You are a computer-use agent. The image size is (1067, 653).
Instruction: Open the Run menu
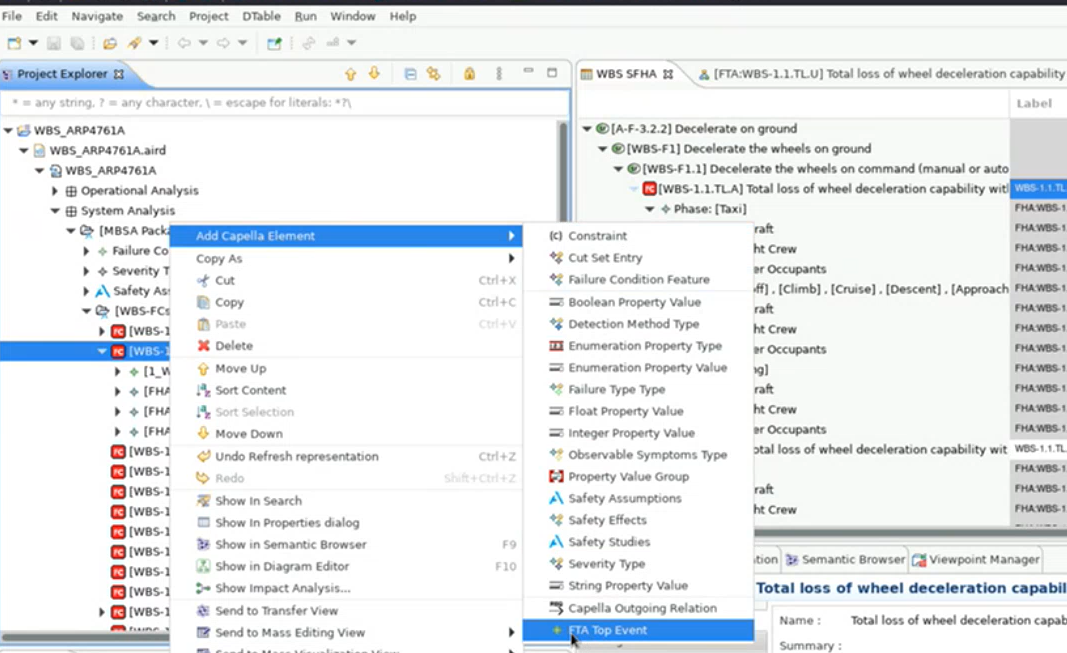(306, 16)
